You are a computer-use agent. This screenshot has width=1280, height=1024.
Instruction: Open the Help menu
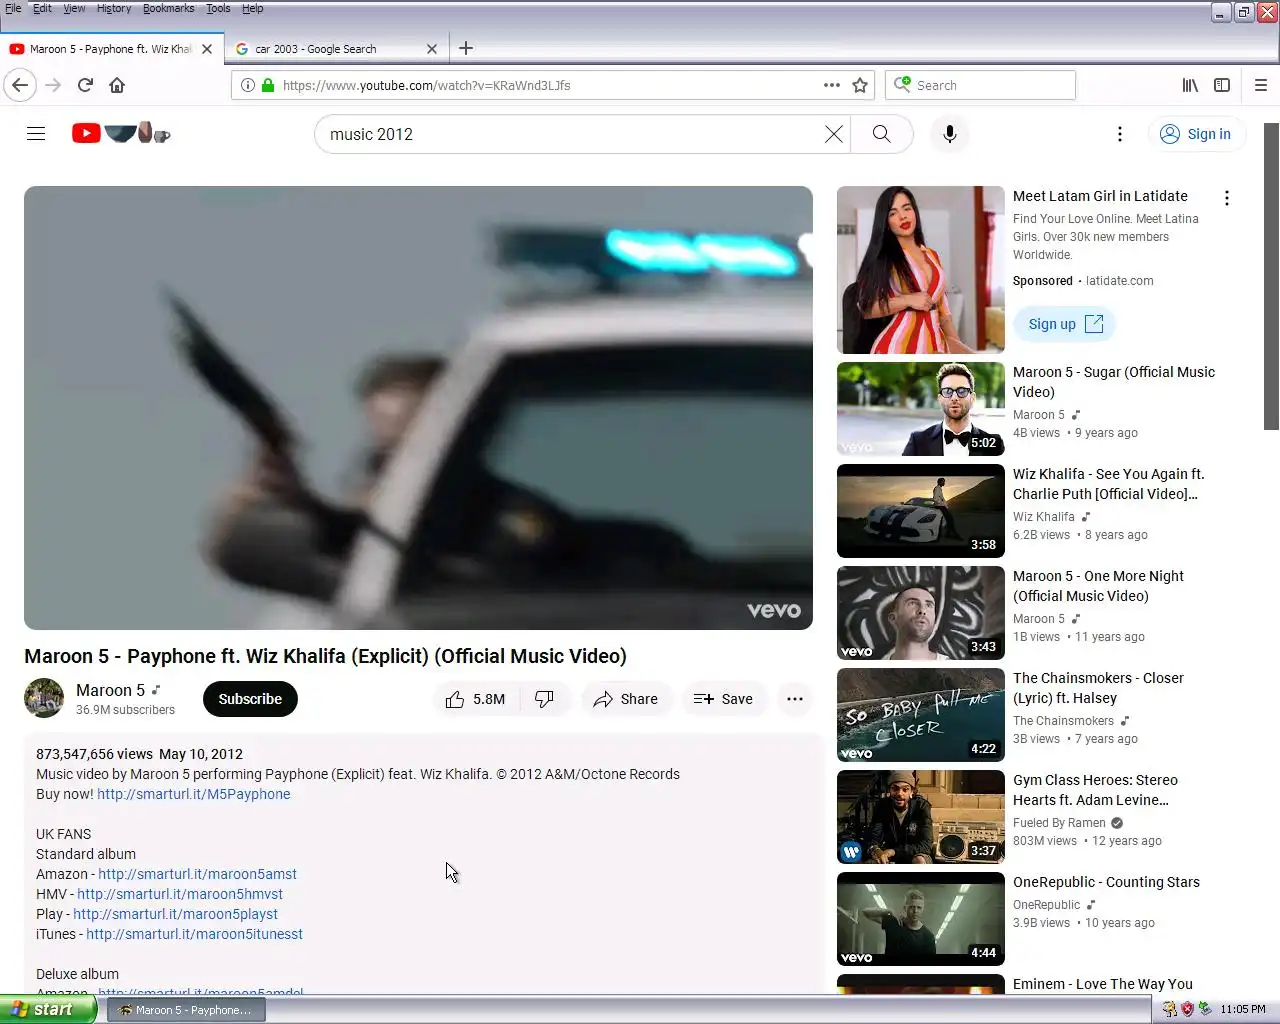pyautogui.click(x=253, y=8)
